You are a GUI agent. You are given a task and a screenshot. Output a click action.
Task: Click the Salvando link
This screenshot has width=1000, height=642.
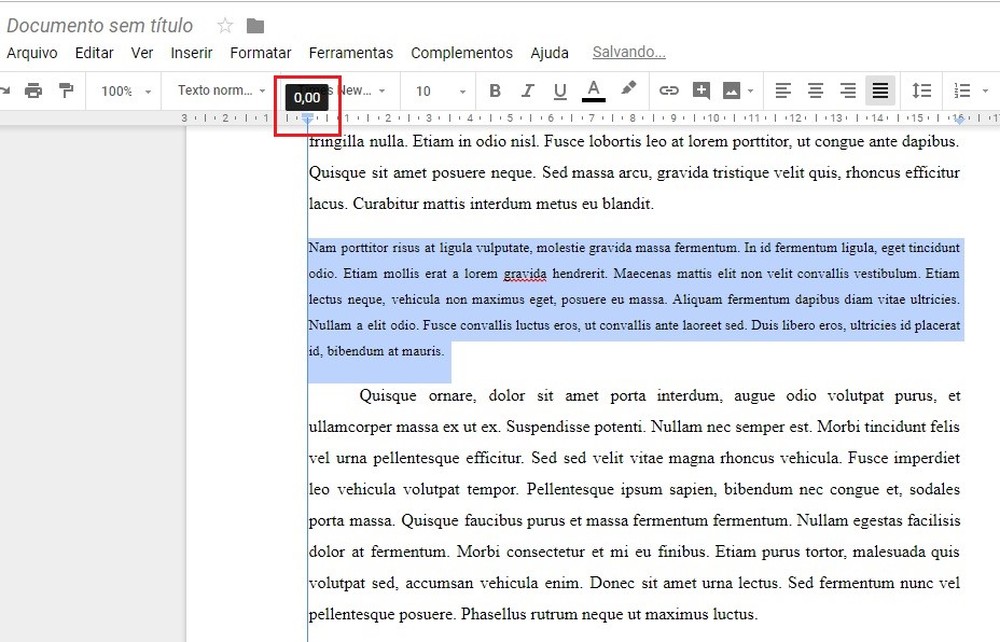[628, 52]
